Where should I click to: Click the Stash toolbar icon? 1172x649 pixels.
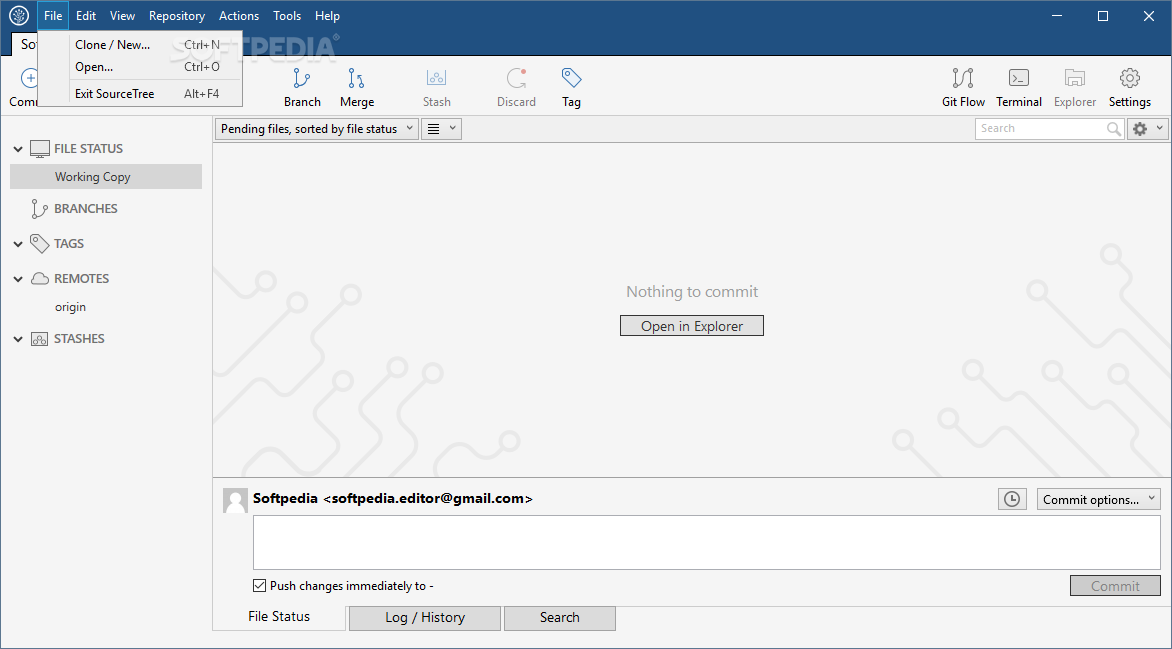coord(437,78)
